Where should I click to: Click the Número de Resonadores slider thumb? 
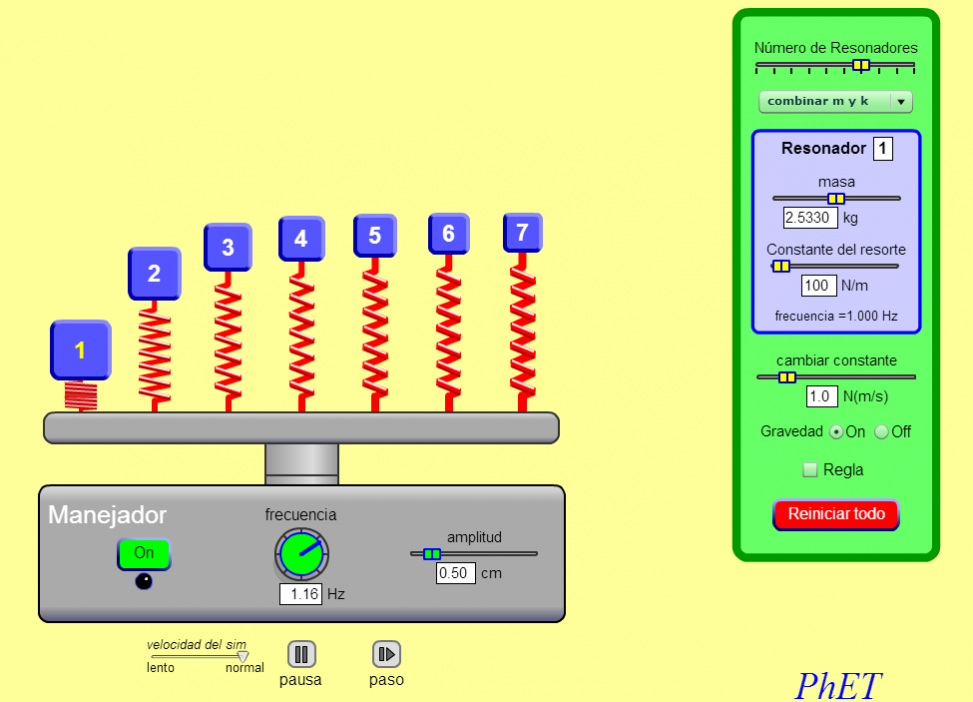tap(861, 65)
